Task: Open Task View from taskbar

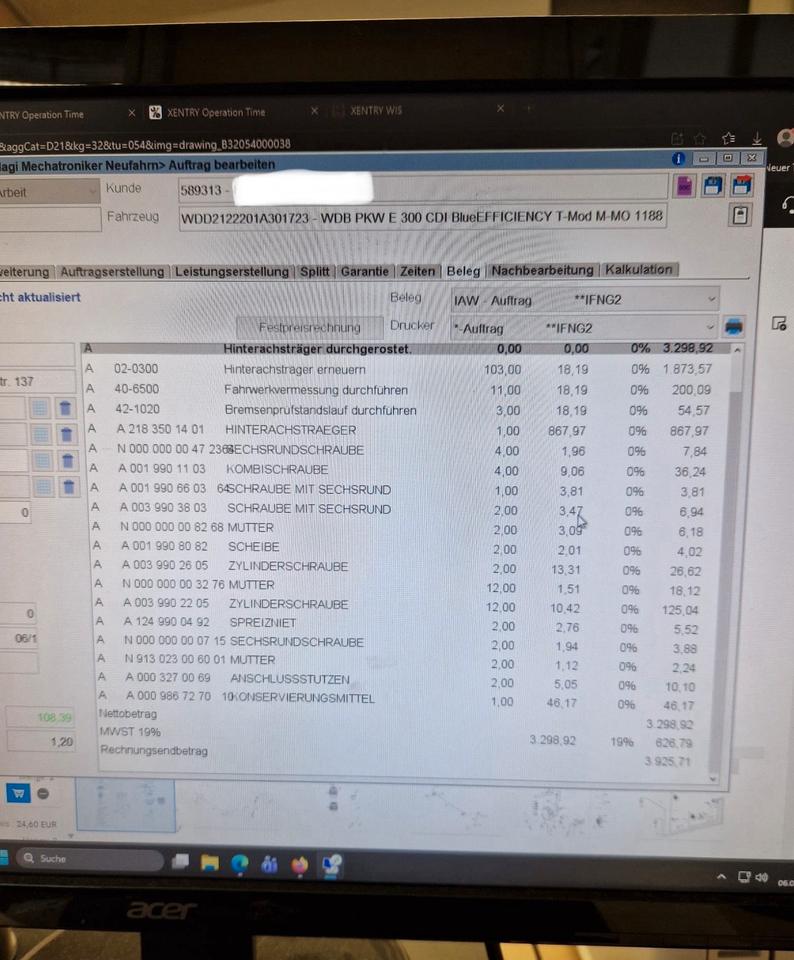Action: pyautogui.click(x=181, y=861)
